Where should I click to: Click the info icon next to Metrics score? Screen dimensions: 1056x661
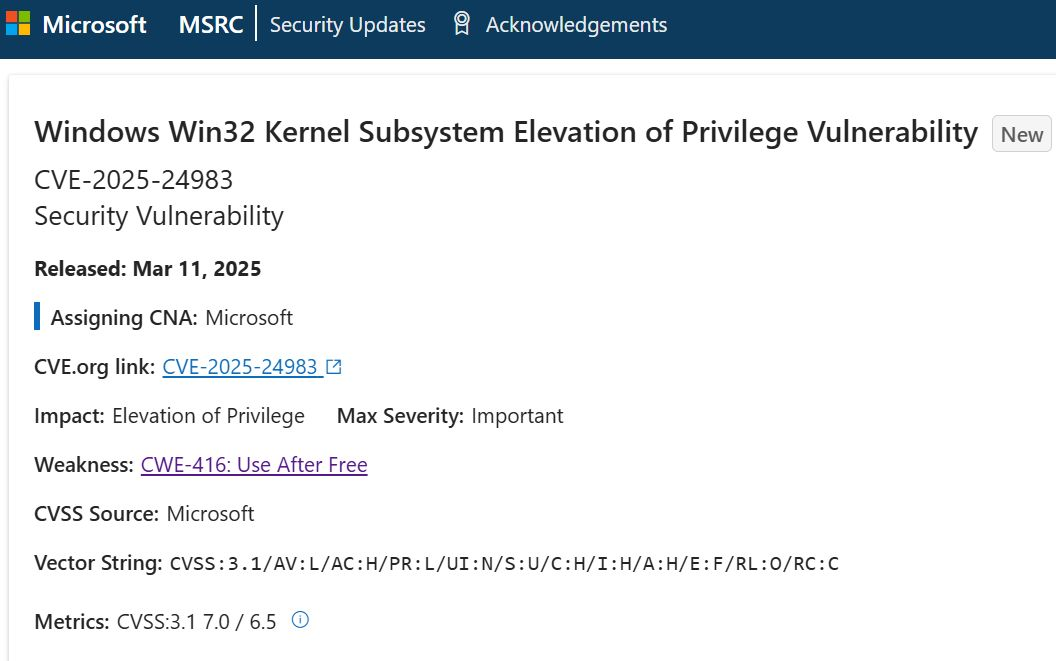300,620
